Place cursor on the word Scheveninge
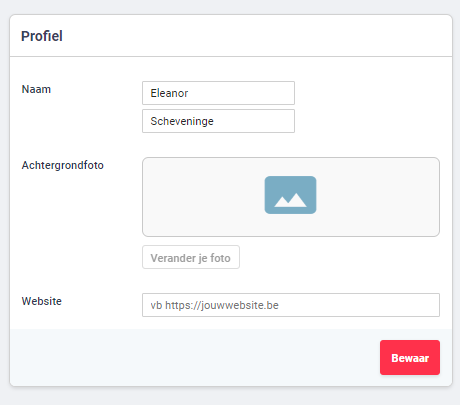Screen dimensions: 460x405 [182, 121]
